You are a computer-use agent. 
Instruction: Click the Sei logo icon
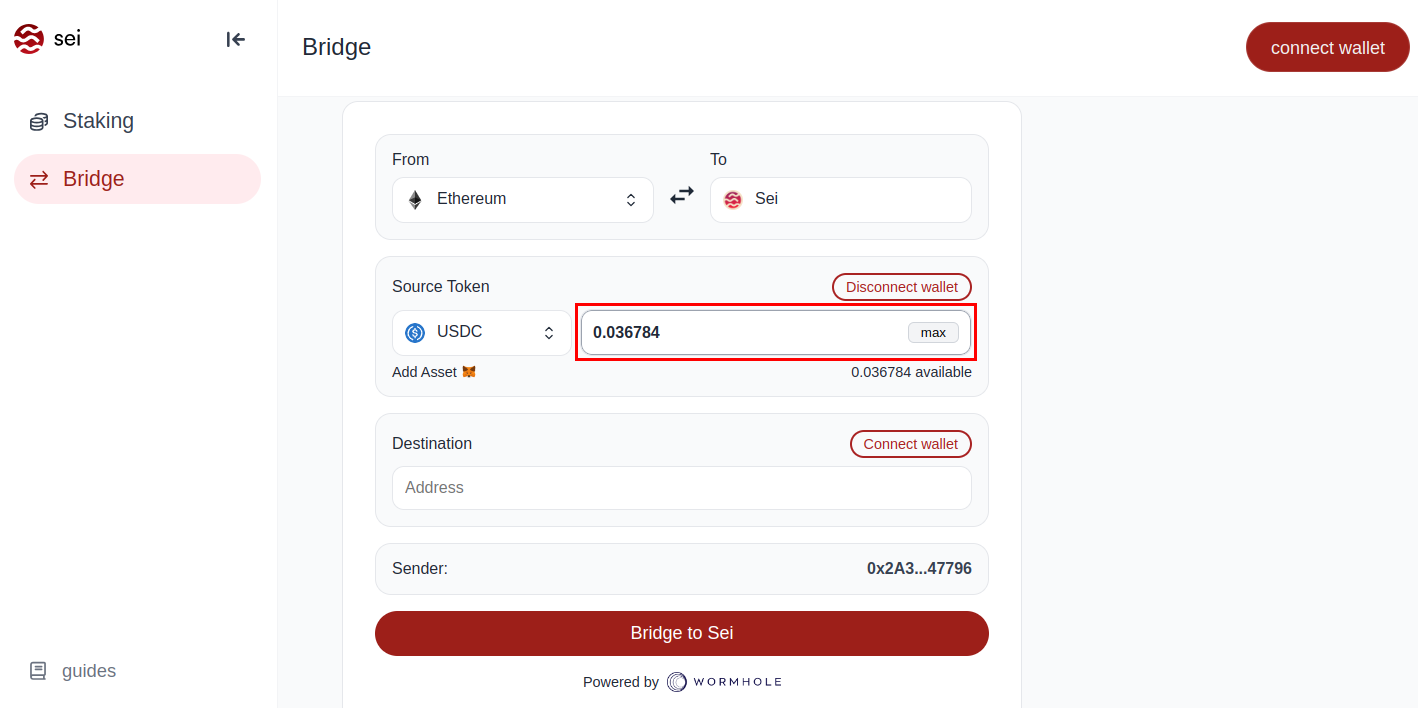pos(29,39)
